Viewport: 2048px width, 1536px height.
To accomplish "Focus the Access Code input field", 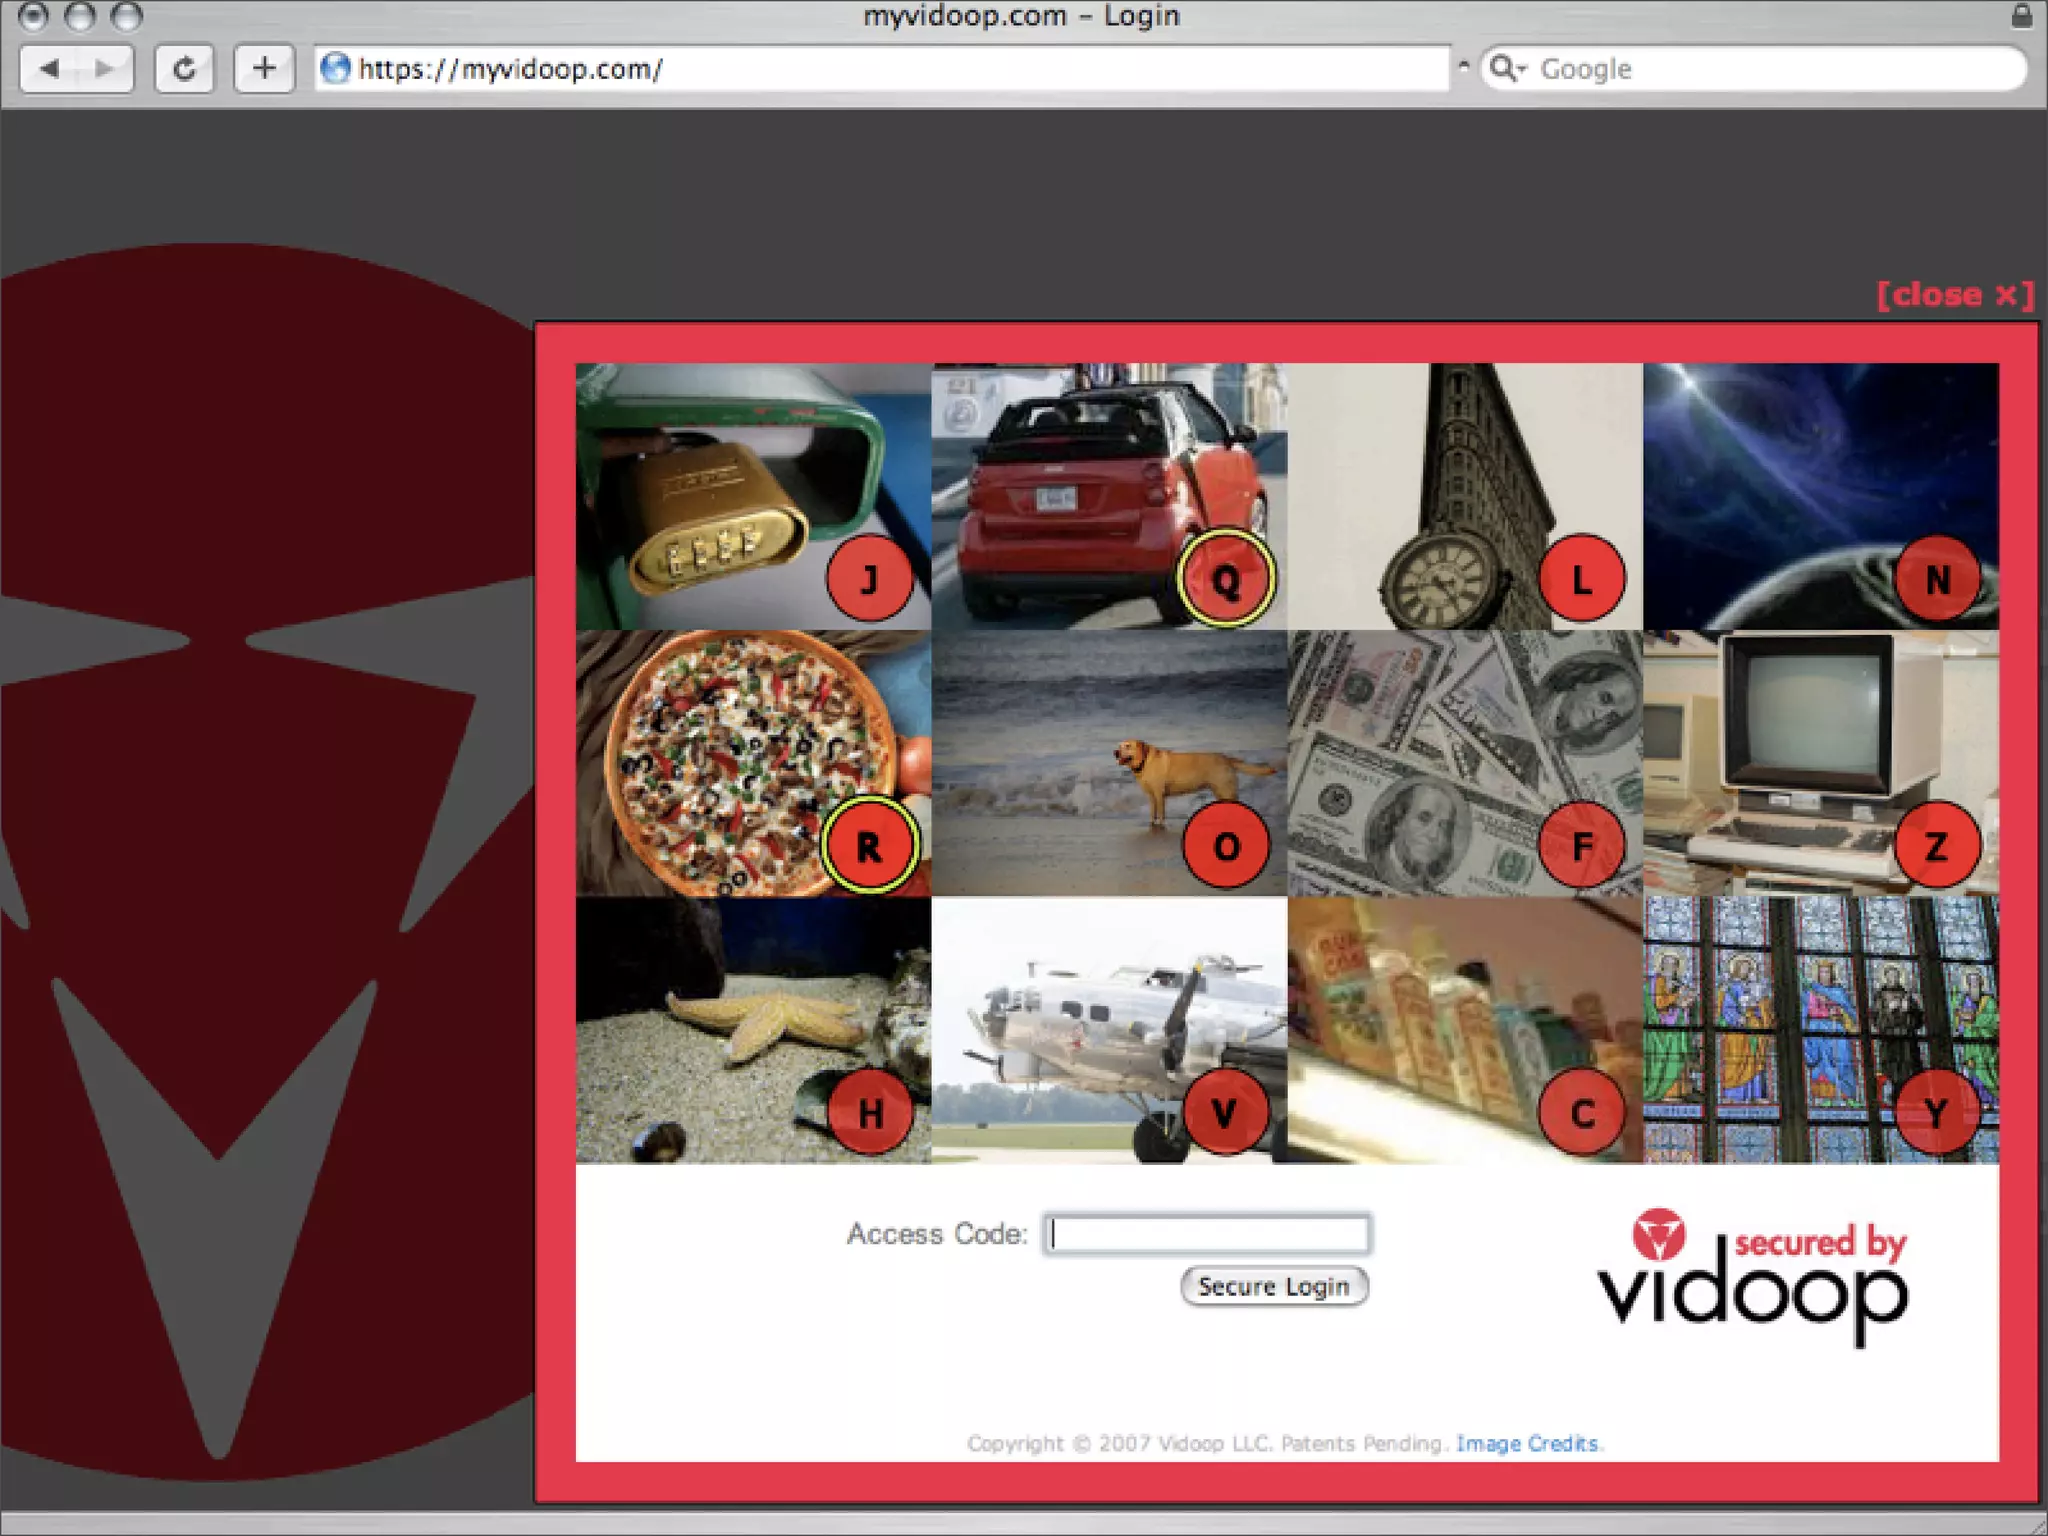I will (x=1207, y=1234).
